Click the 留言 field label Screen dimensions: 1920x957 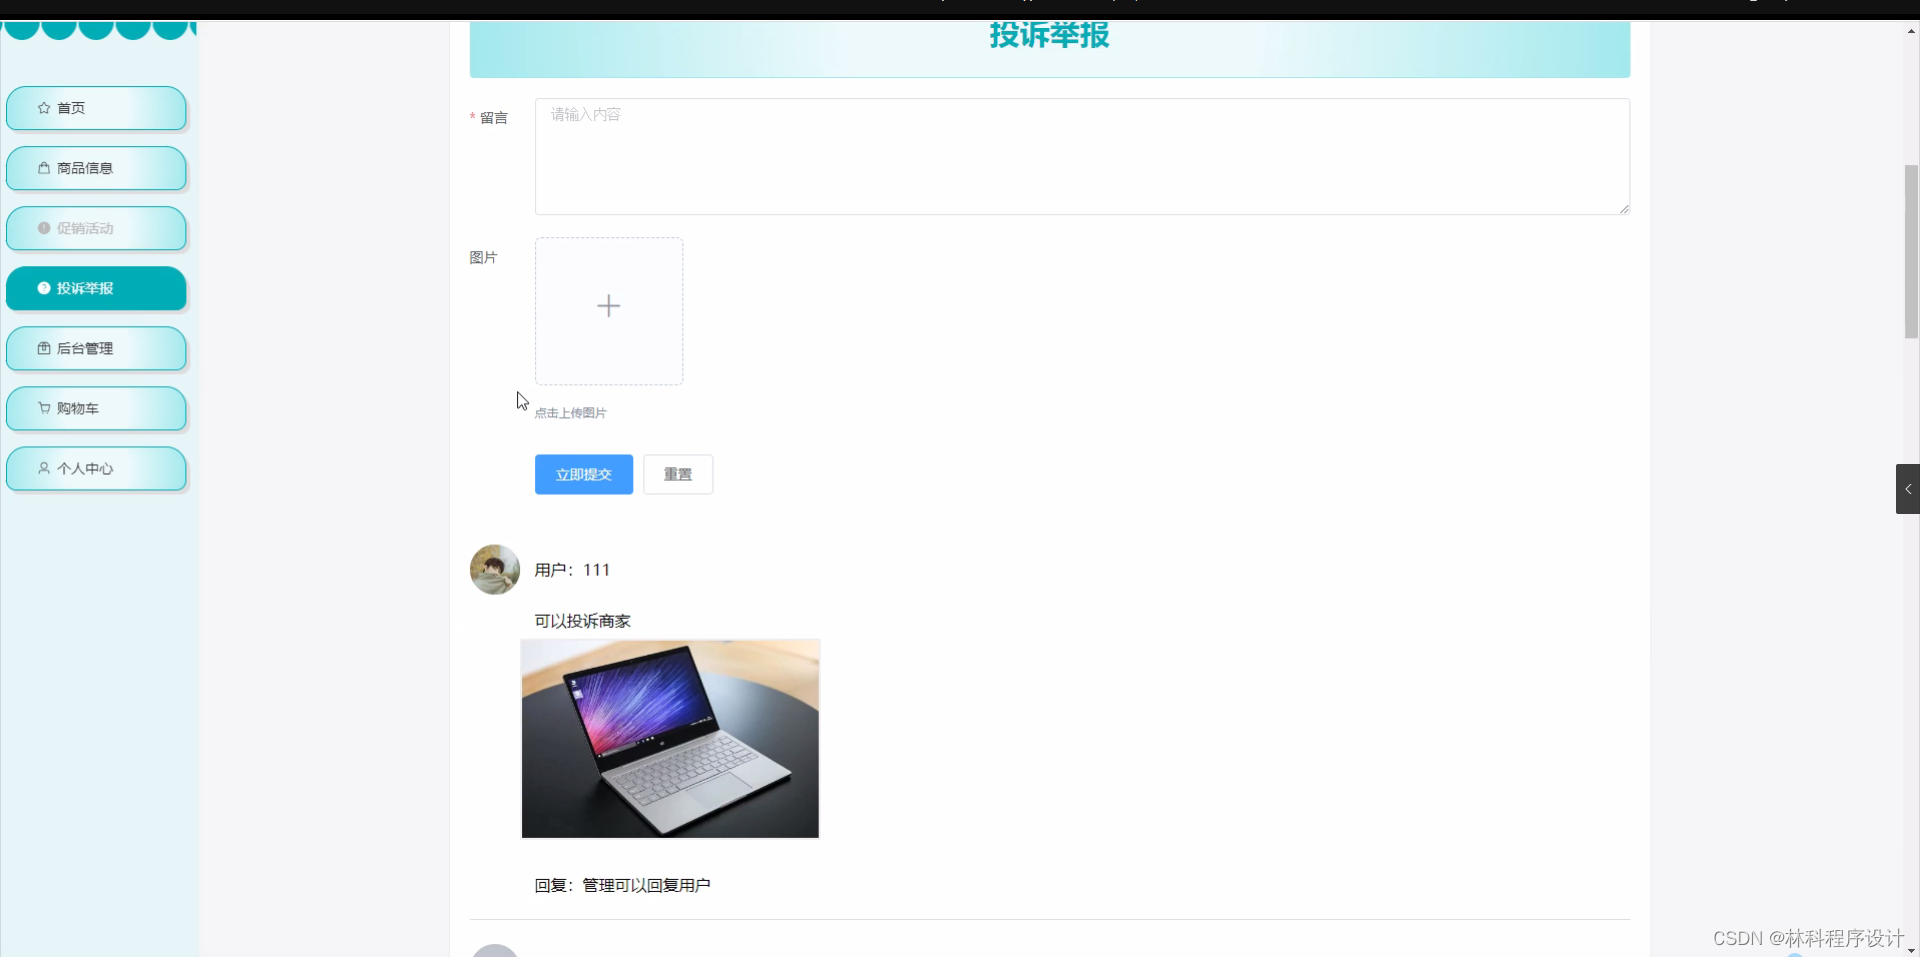click(493, 118)
